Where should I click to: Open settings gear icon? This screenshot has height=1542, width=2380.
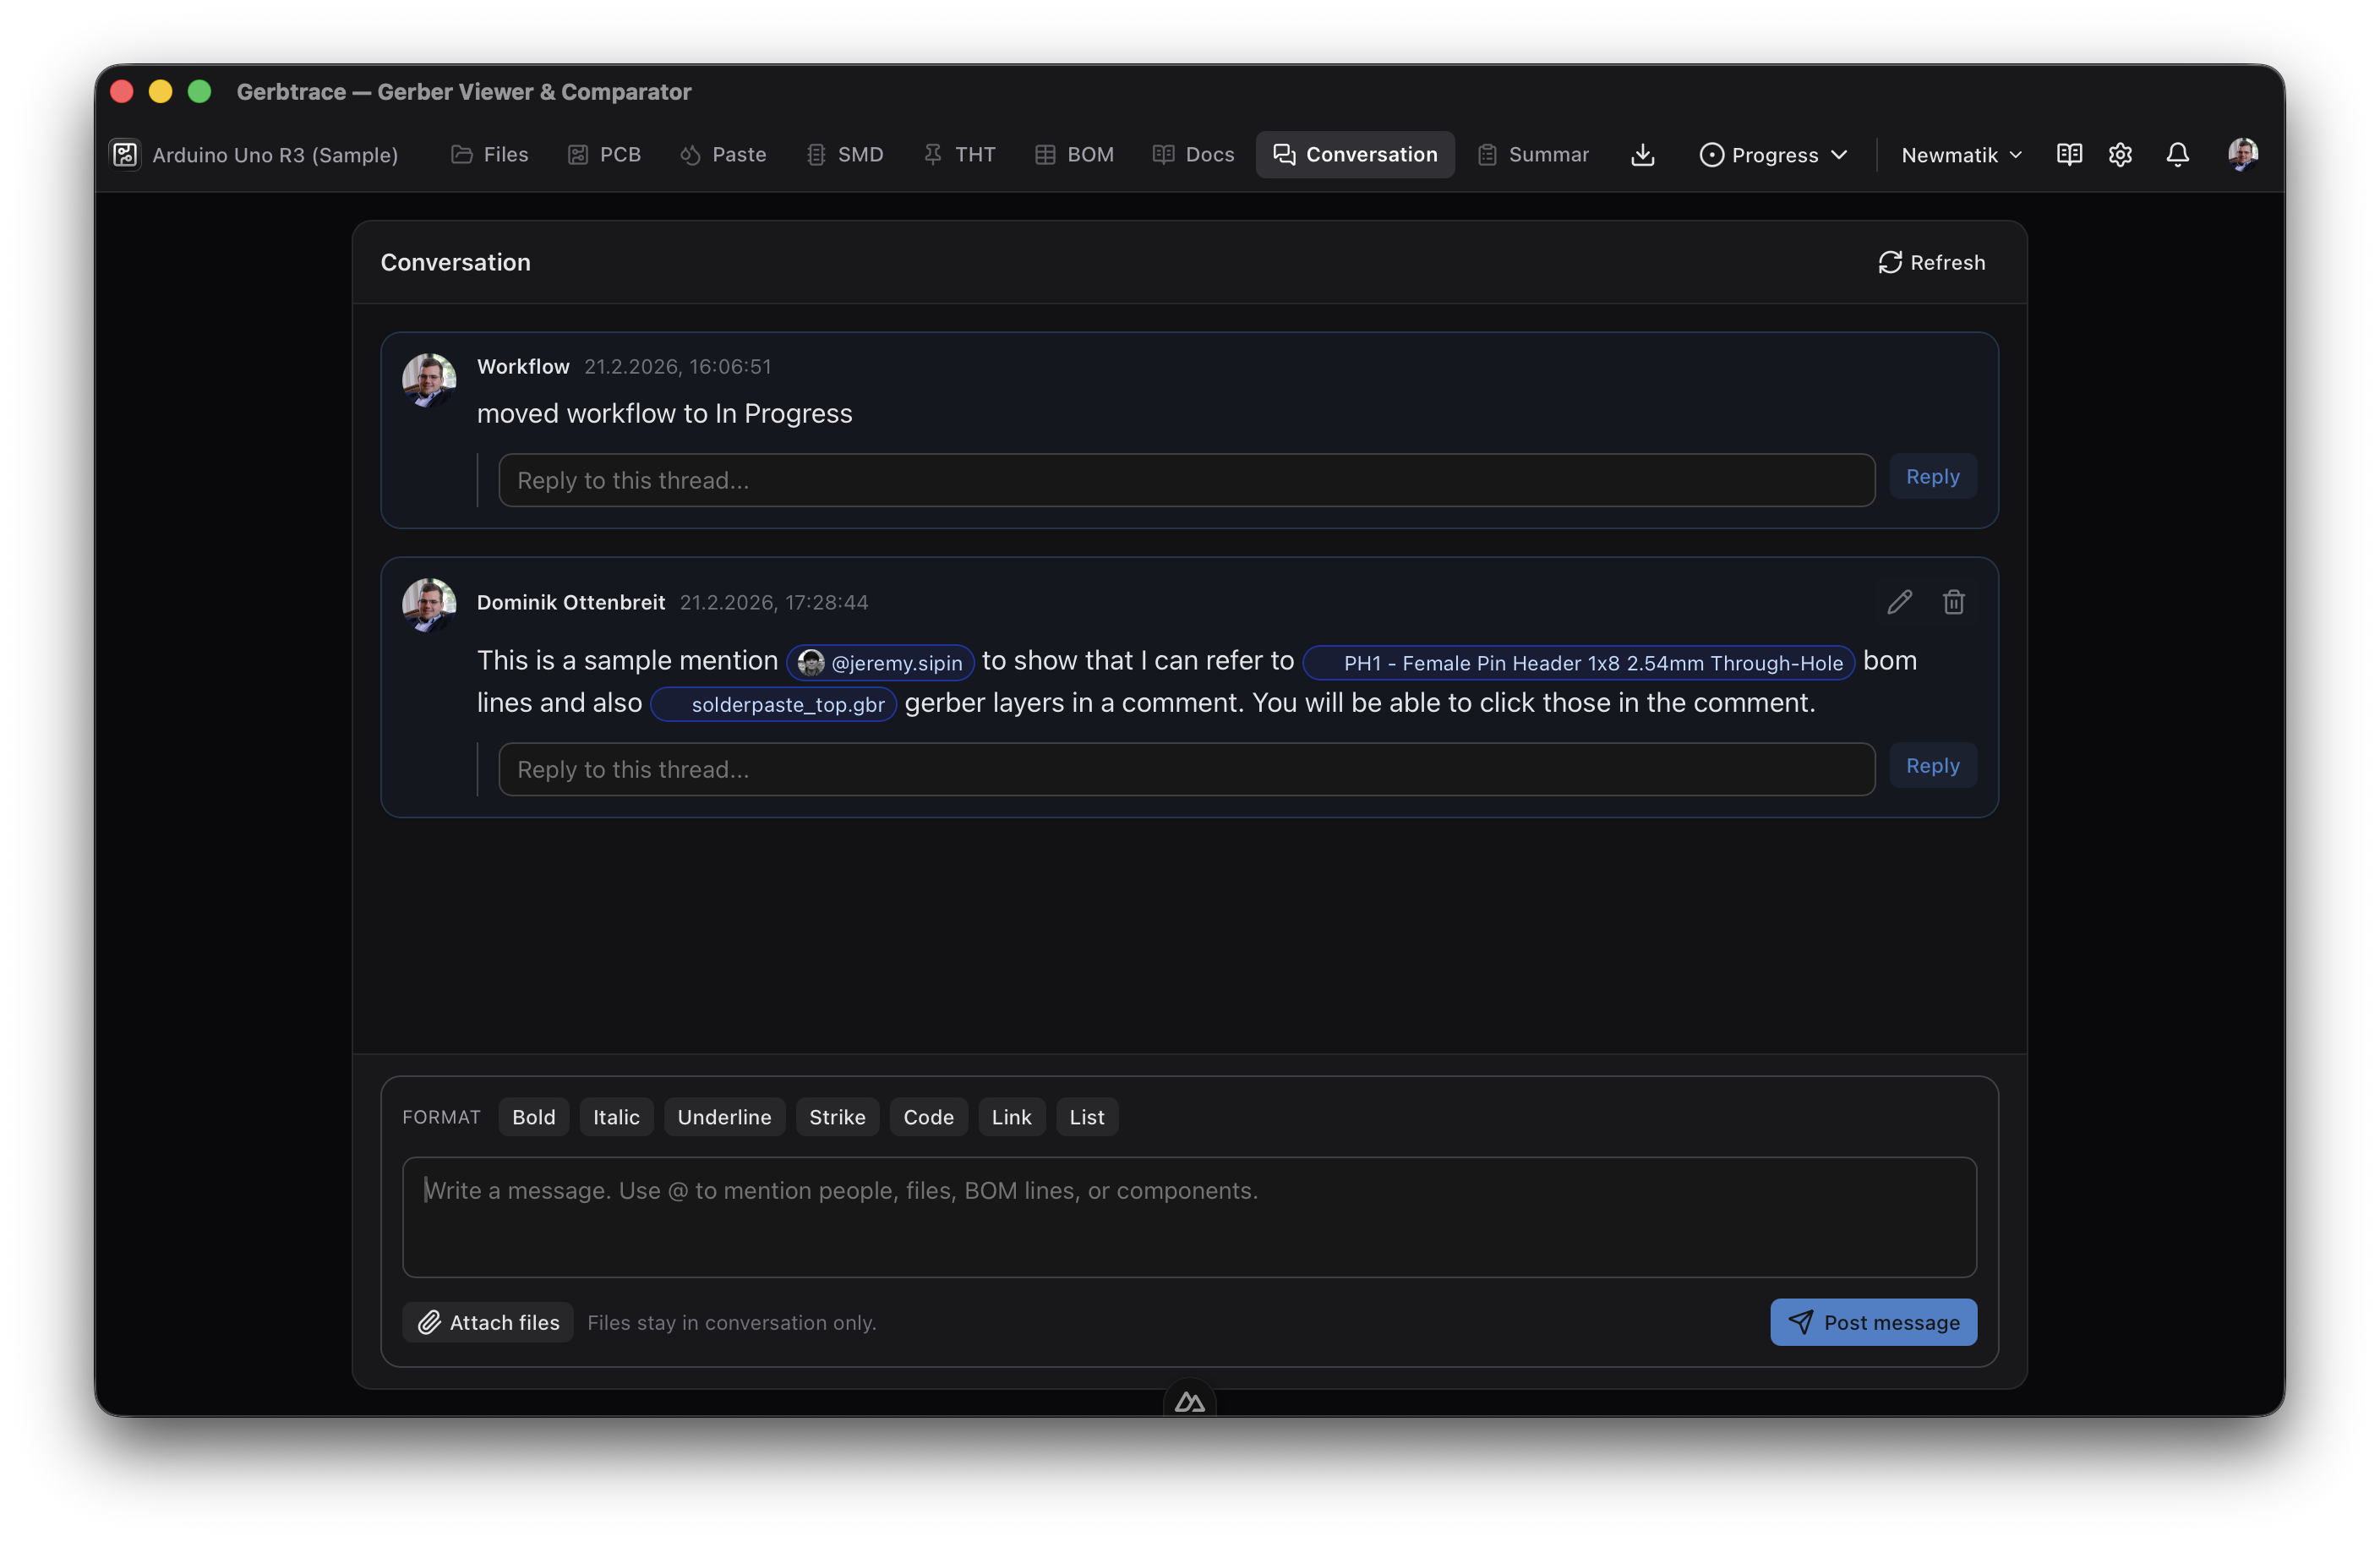point(2120,155)
